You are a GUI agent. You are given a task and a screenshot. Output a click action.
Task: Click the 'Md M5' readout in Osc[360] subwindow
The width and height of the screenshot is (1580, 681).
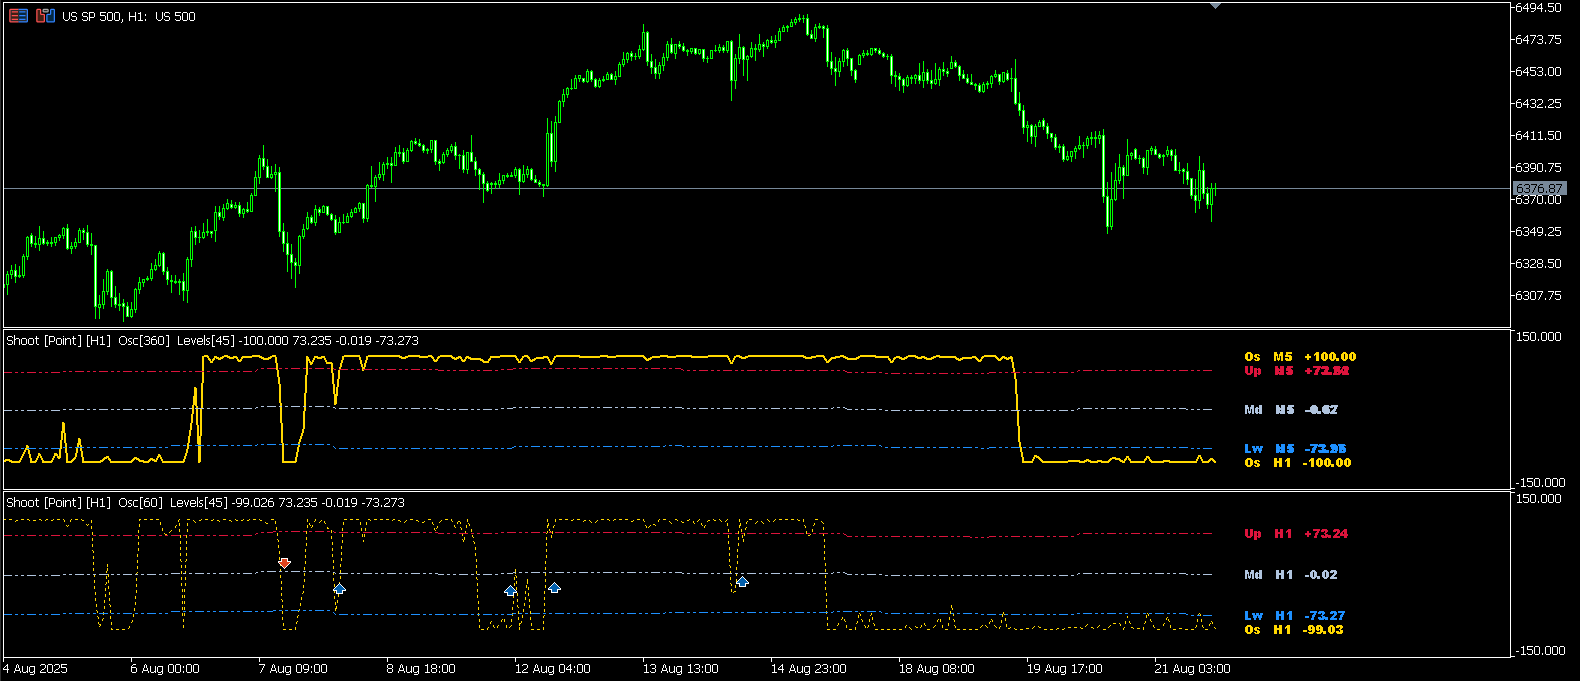tap(1291, 410)
